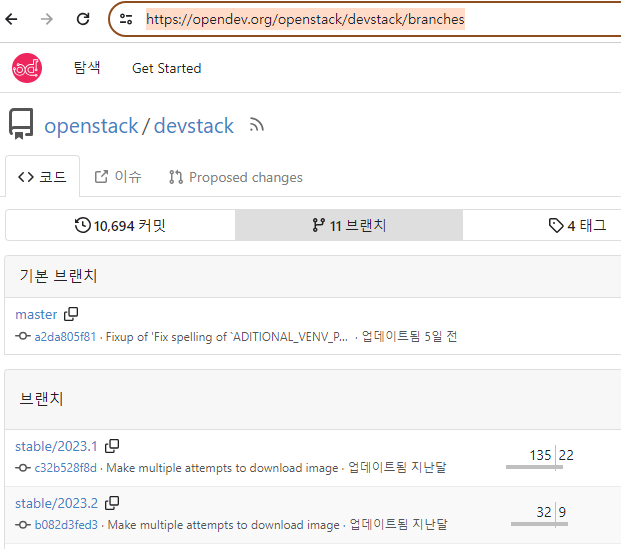
Task: Select the 11 브랜치 section
Action: pos(349,225)
